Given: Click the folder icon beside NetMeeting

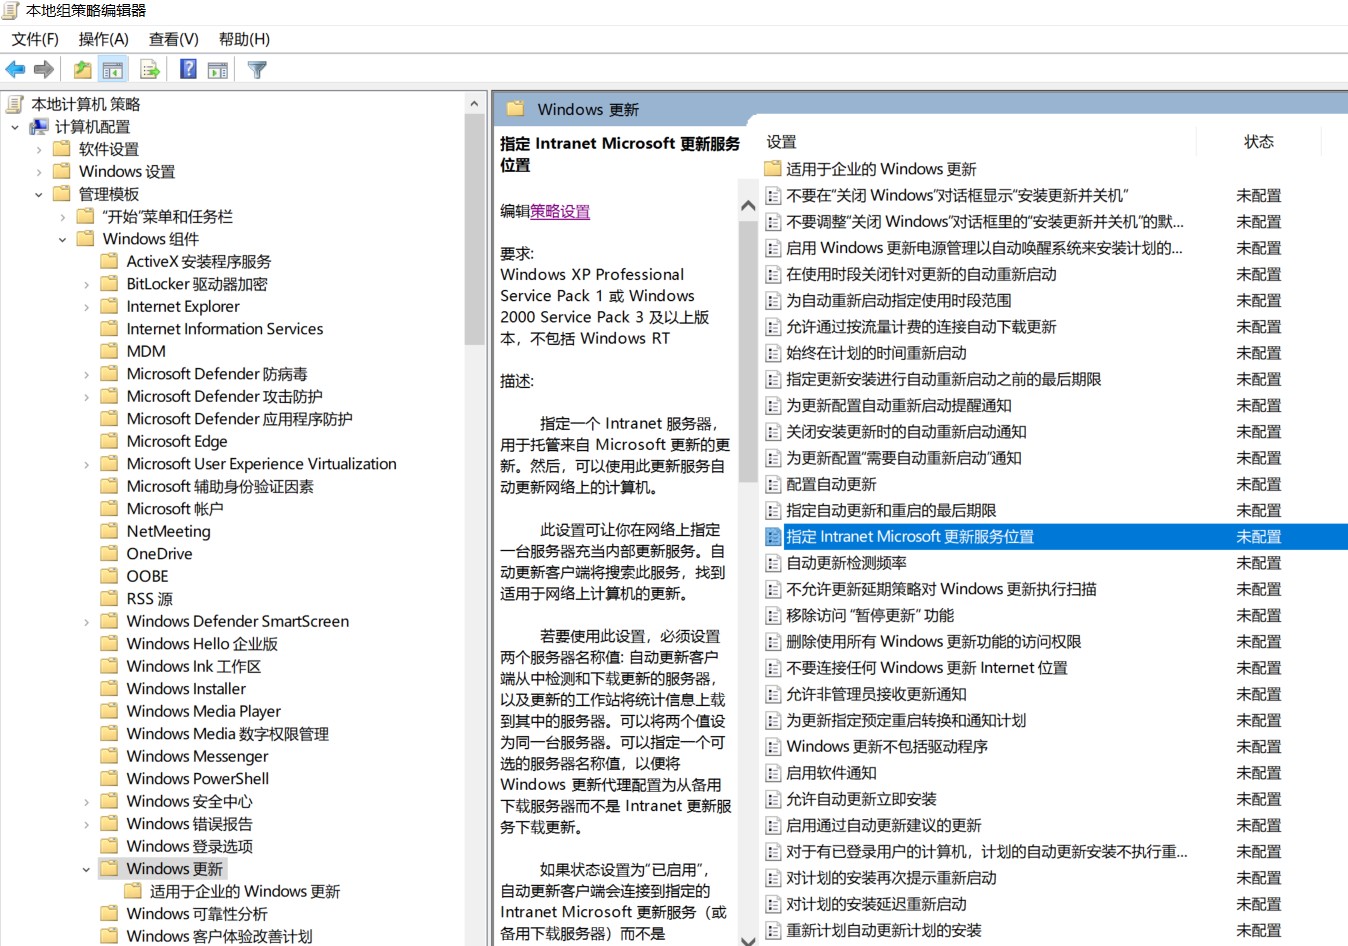Looking at the screenshot, I should pos(110,531).
